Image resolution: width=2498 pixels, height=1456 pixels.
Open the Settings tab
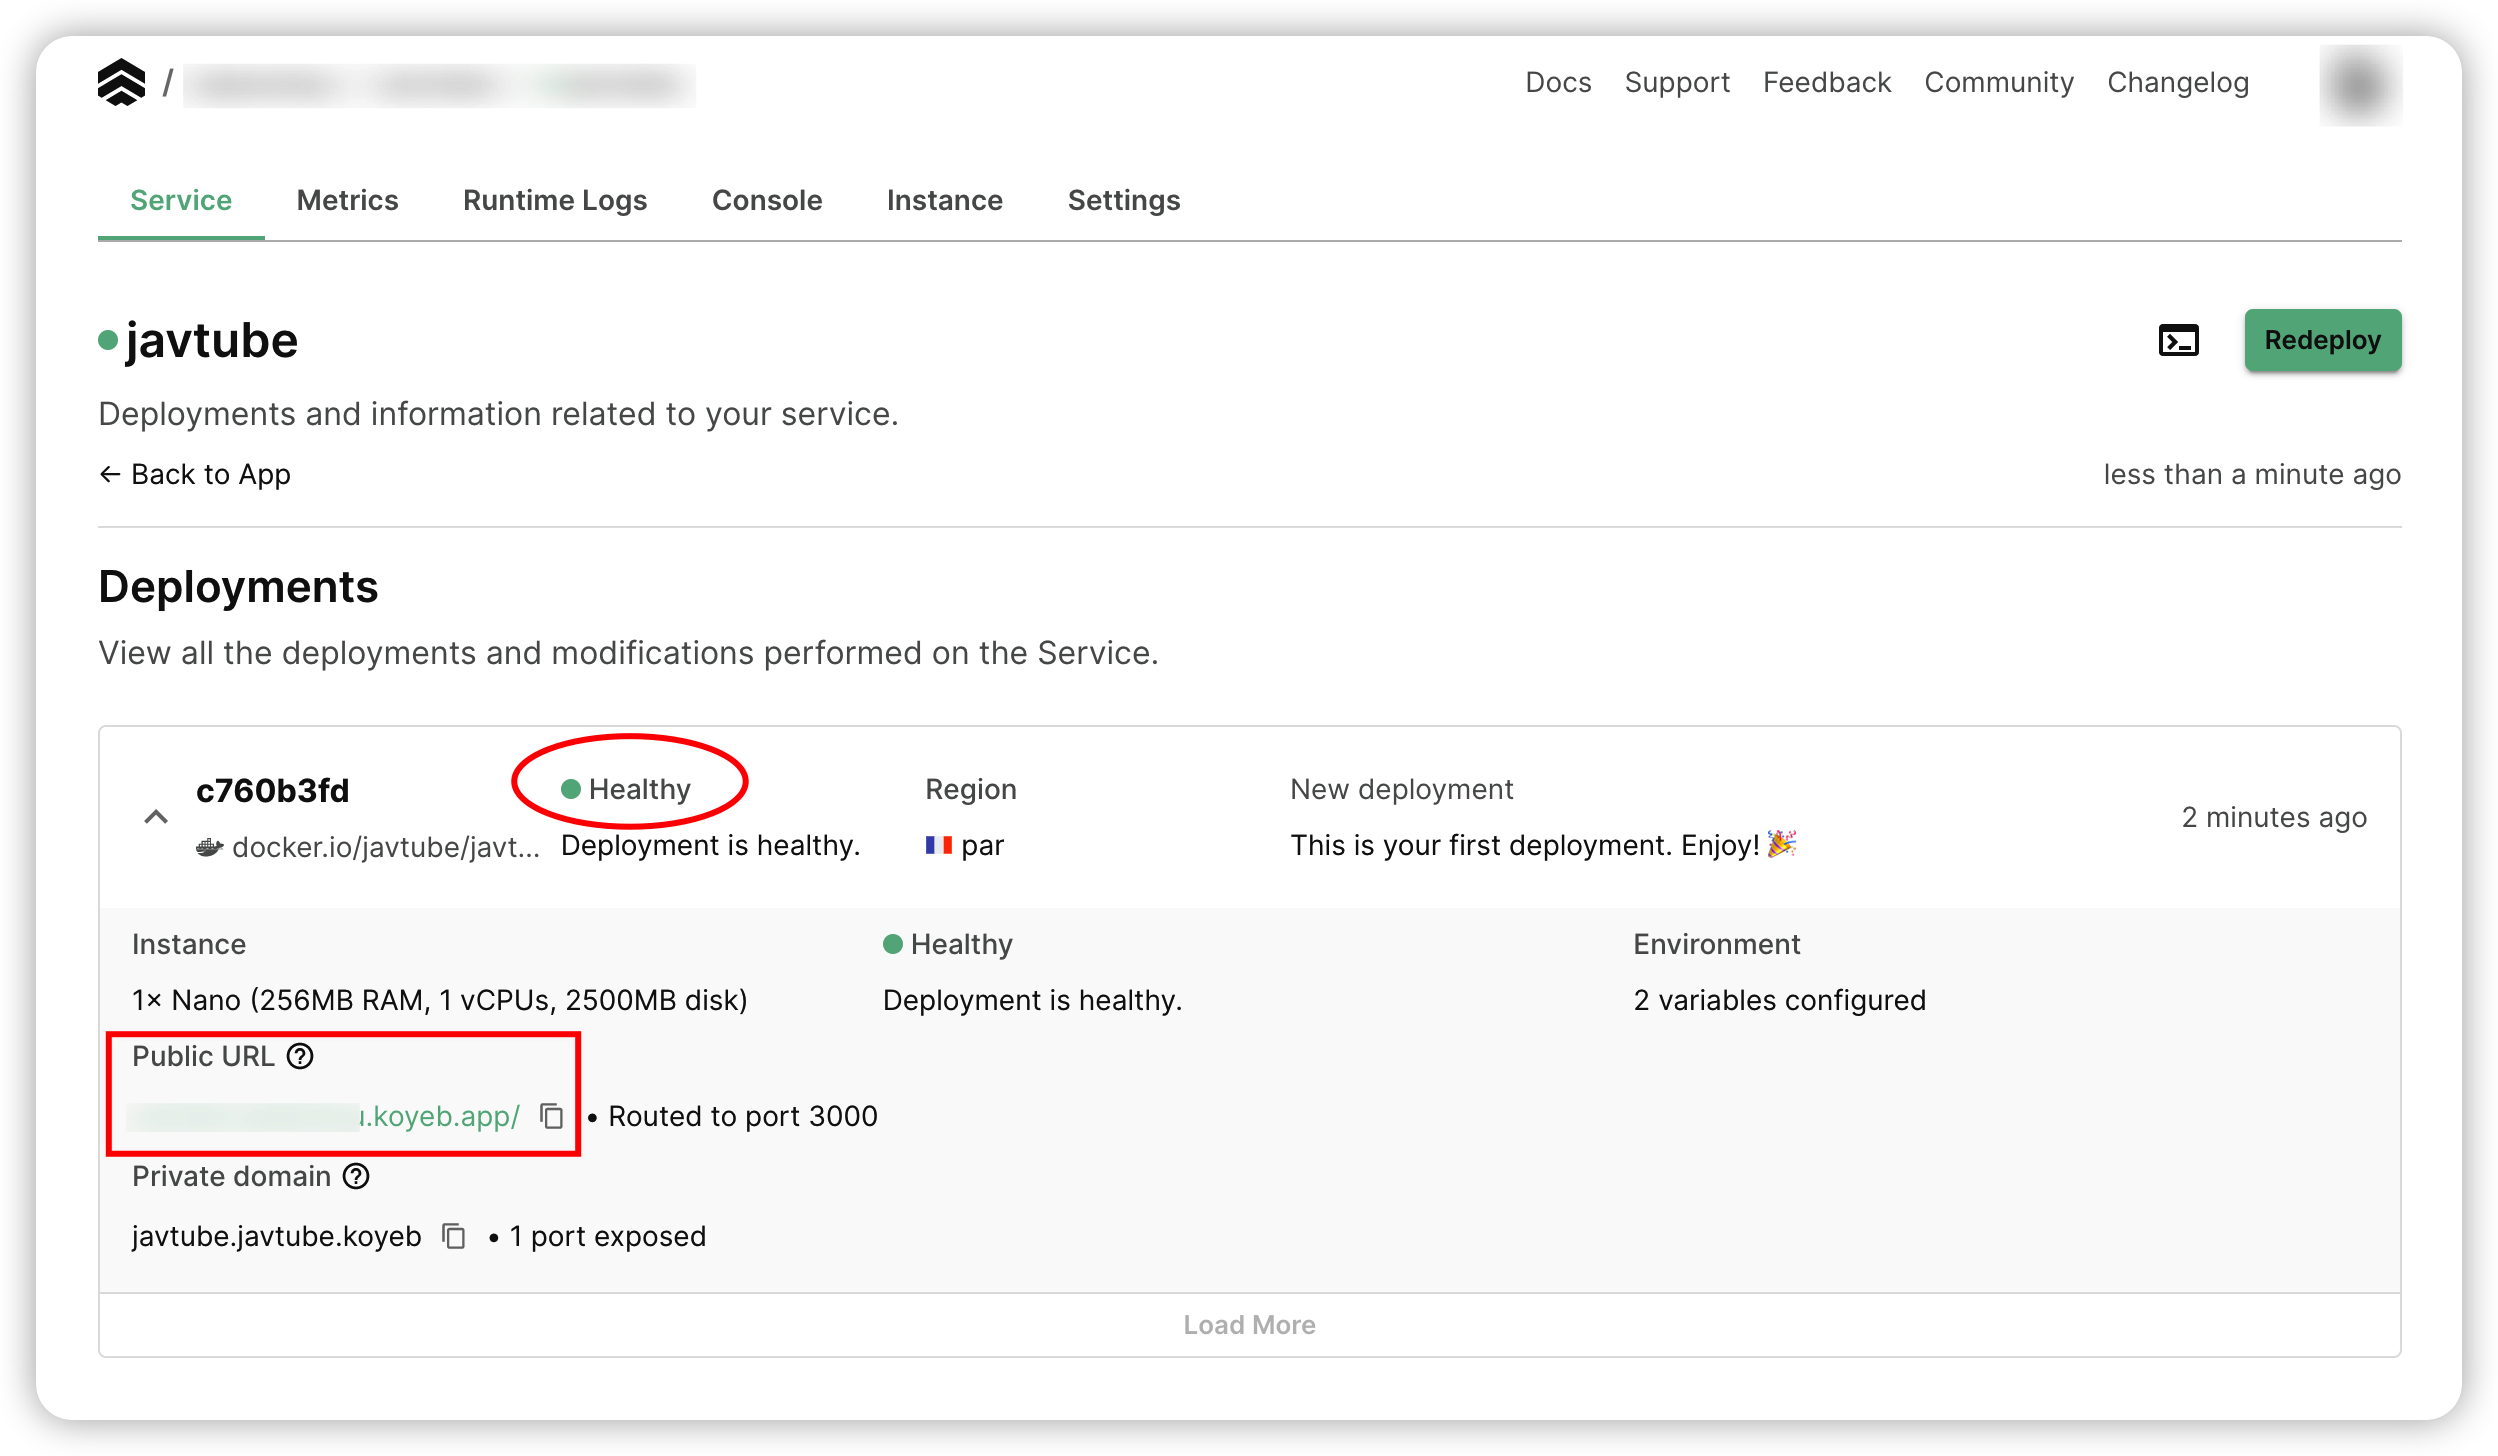tap(1123, 200)
